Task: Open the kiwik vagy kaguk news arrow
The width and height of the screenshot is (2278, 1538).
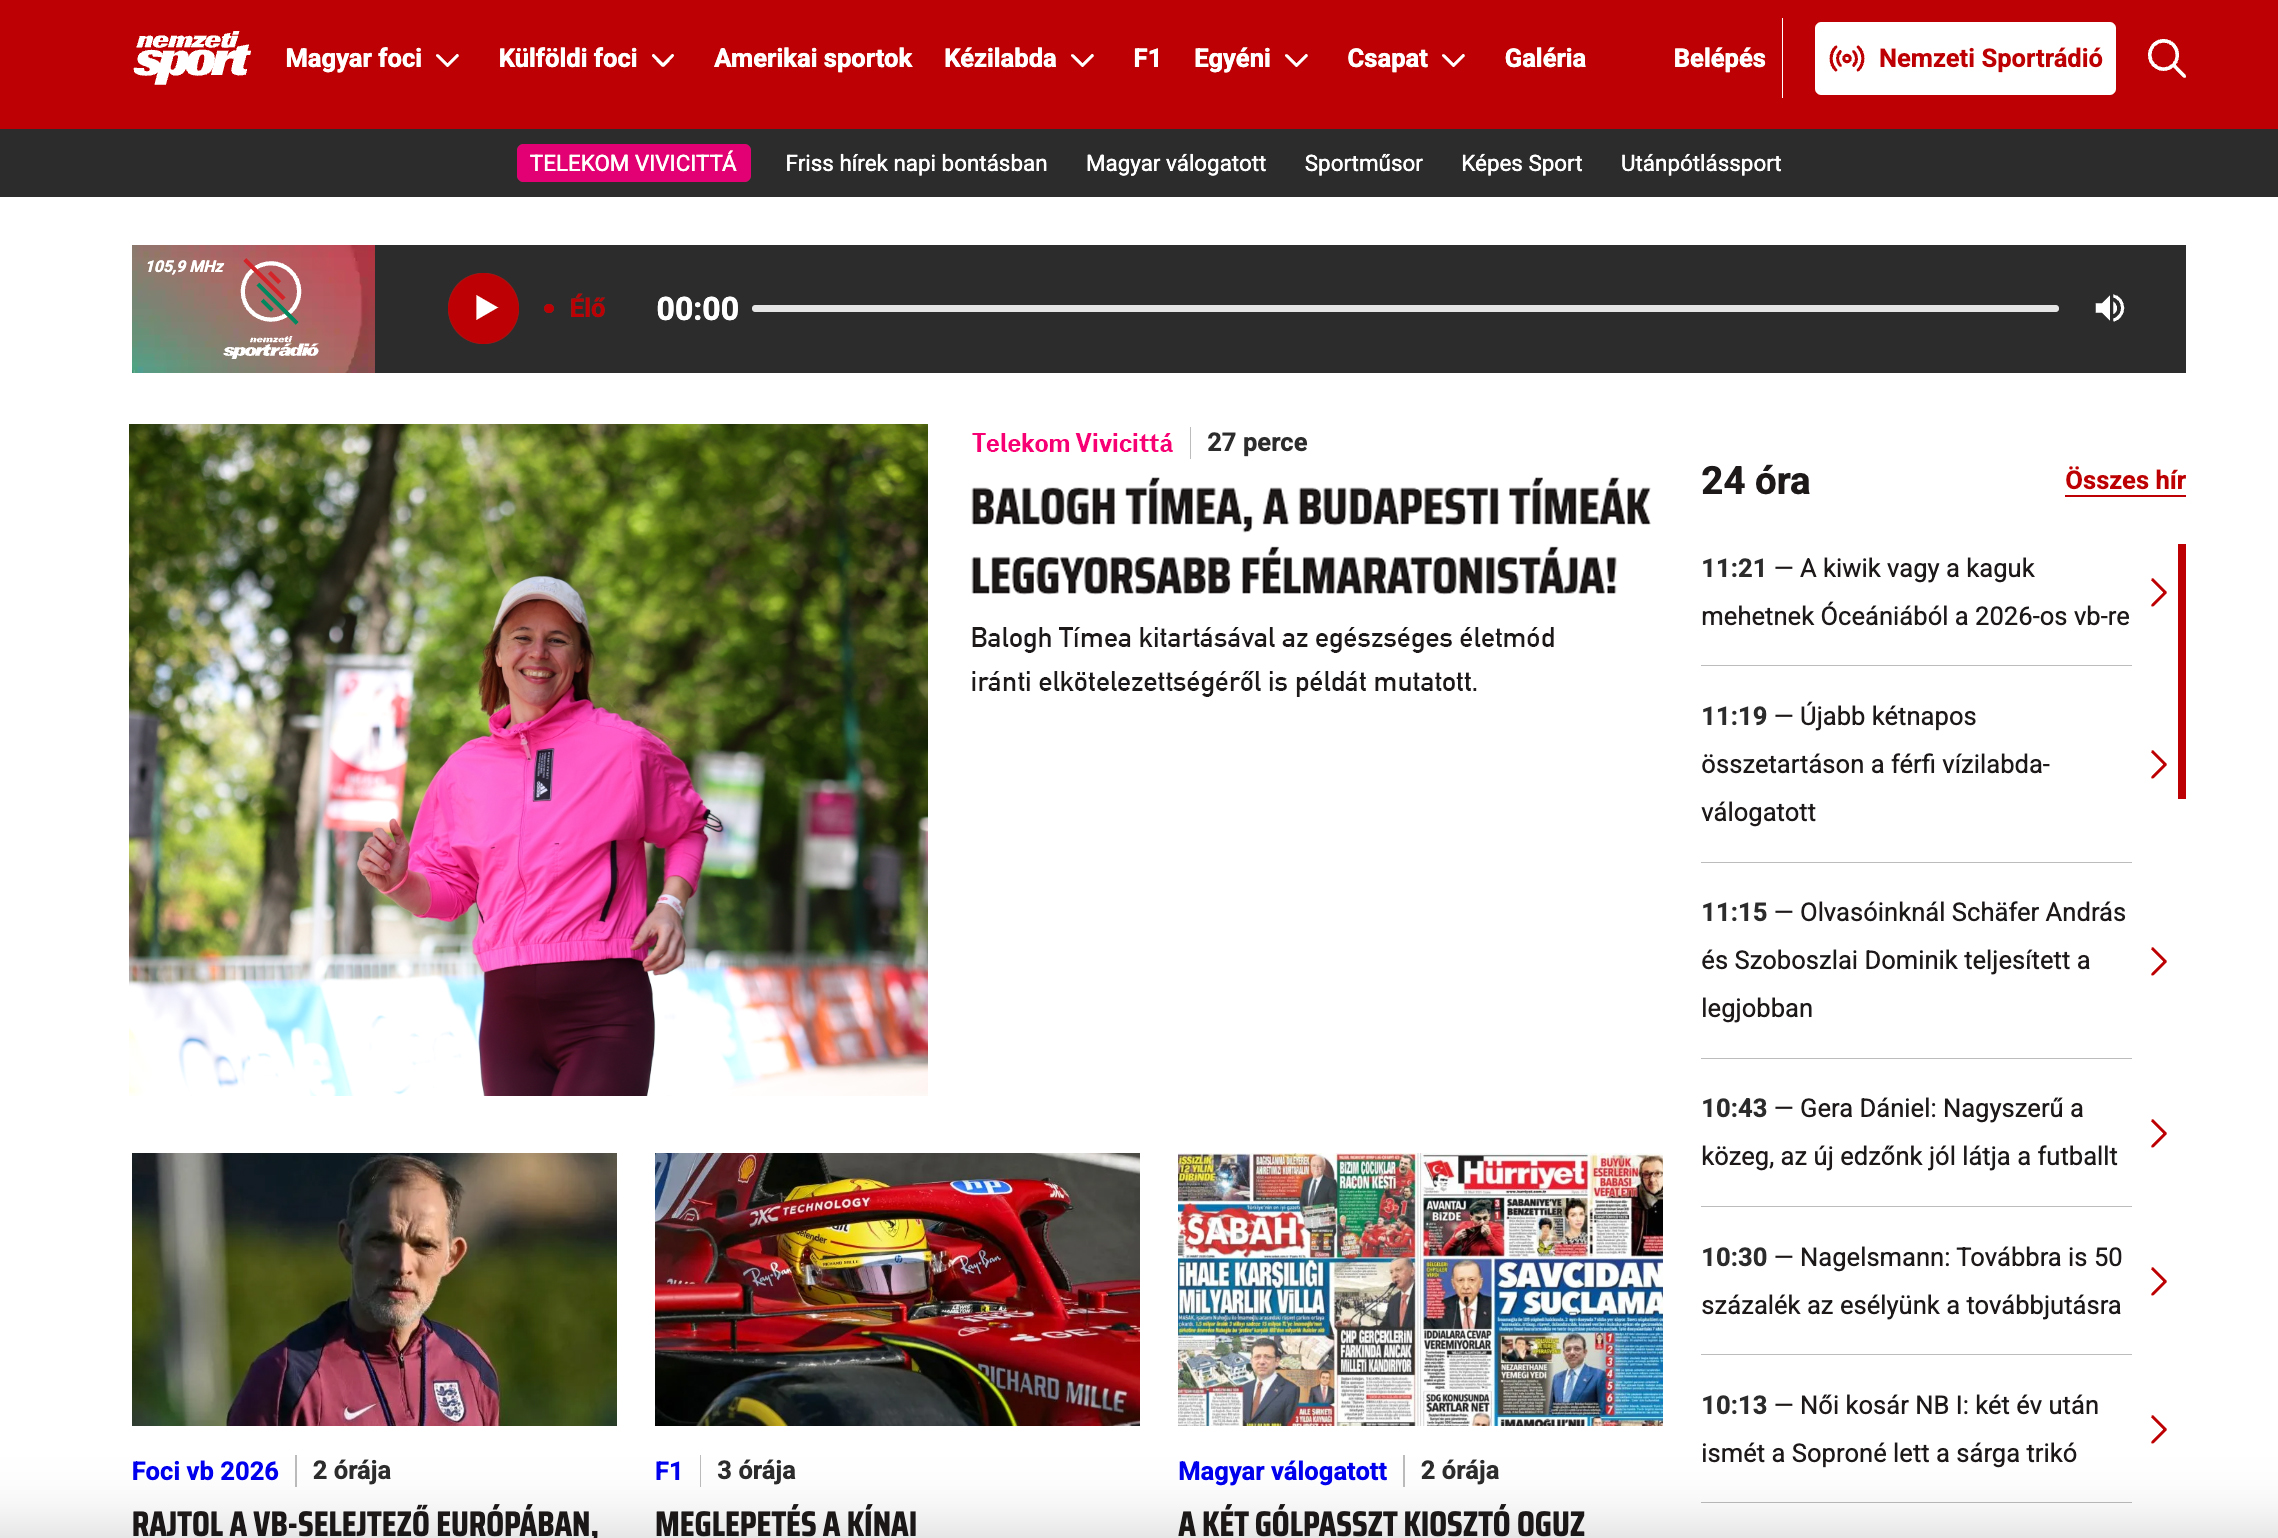Action: coord(2158,592)
